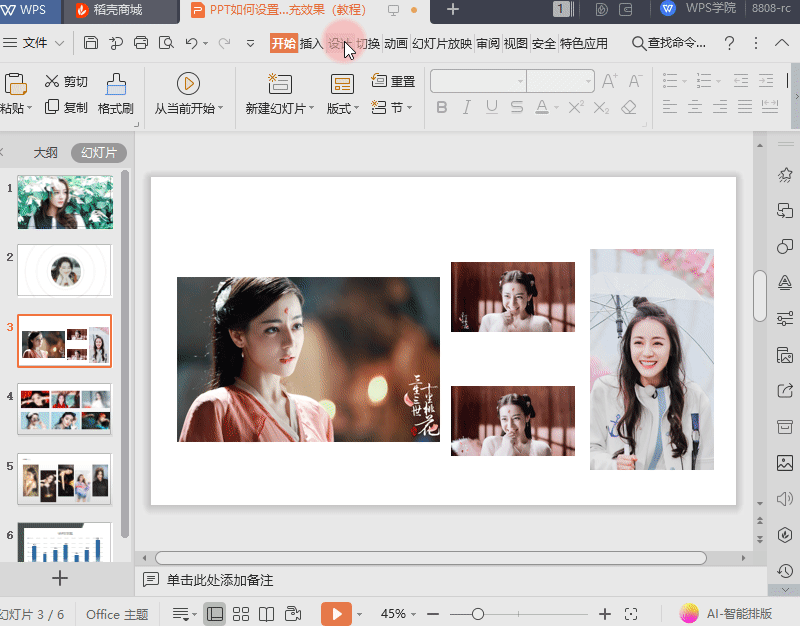Viewport: 800px width, 626px height.
Task: Click the Slide Sorter view icon
Action: [x=241, y=614]
